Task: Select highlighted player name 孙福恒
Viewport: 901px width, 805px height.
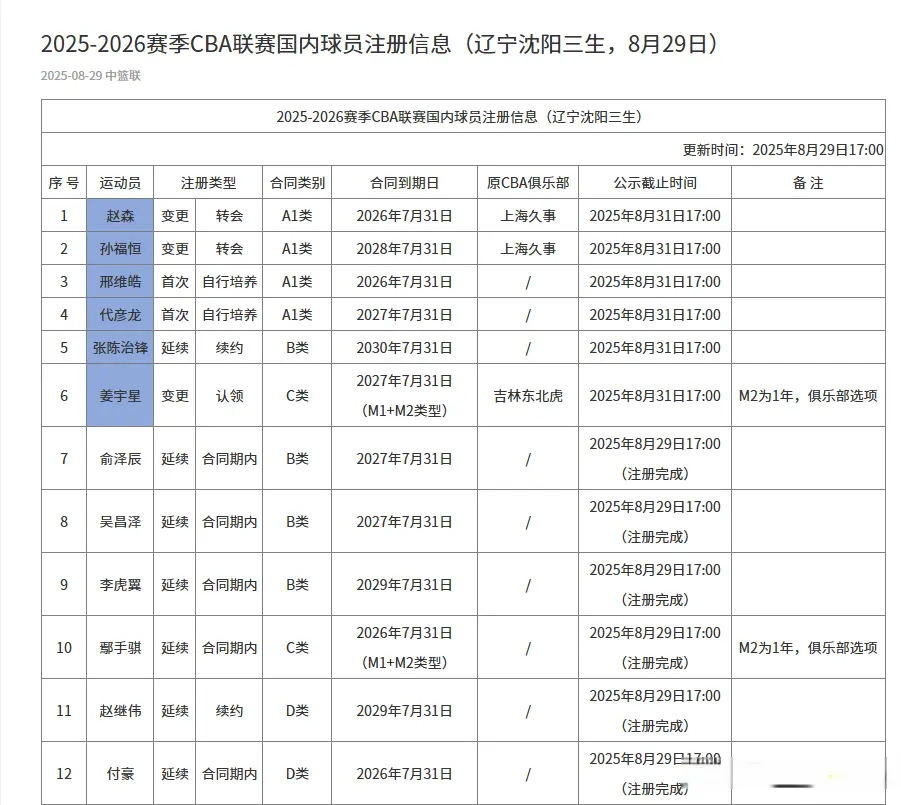Action: [120, 249]
